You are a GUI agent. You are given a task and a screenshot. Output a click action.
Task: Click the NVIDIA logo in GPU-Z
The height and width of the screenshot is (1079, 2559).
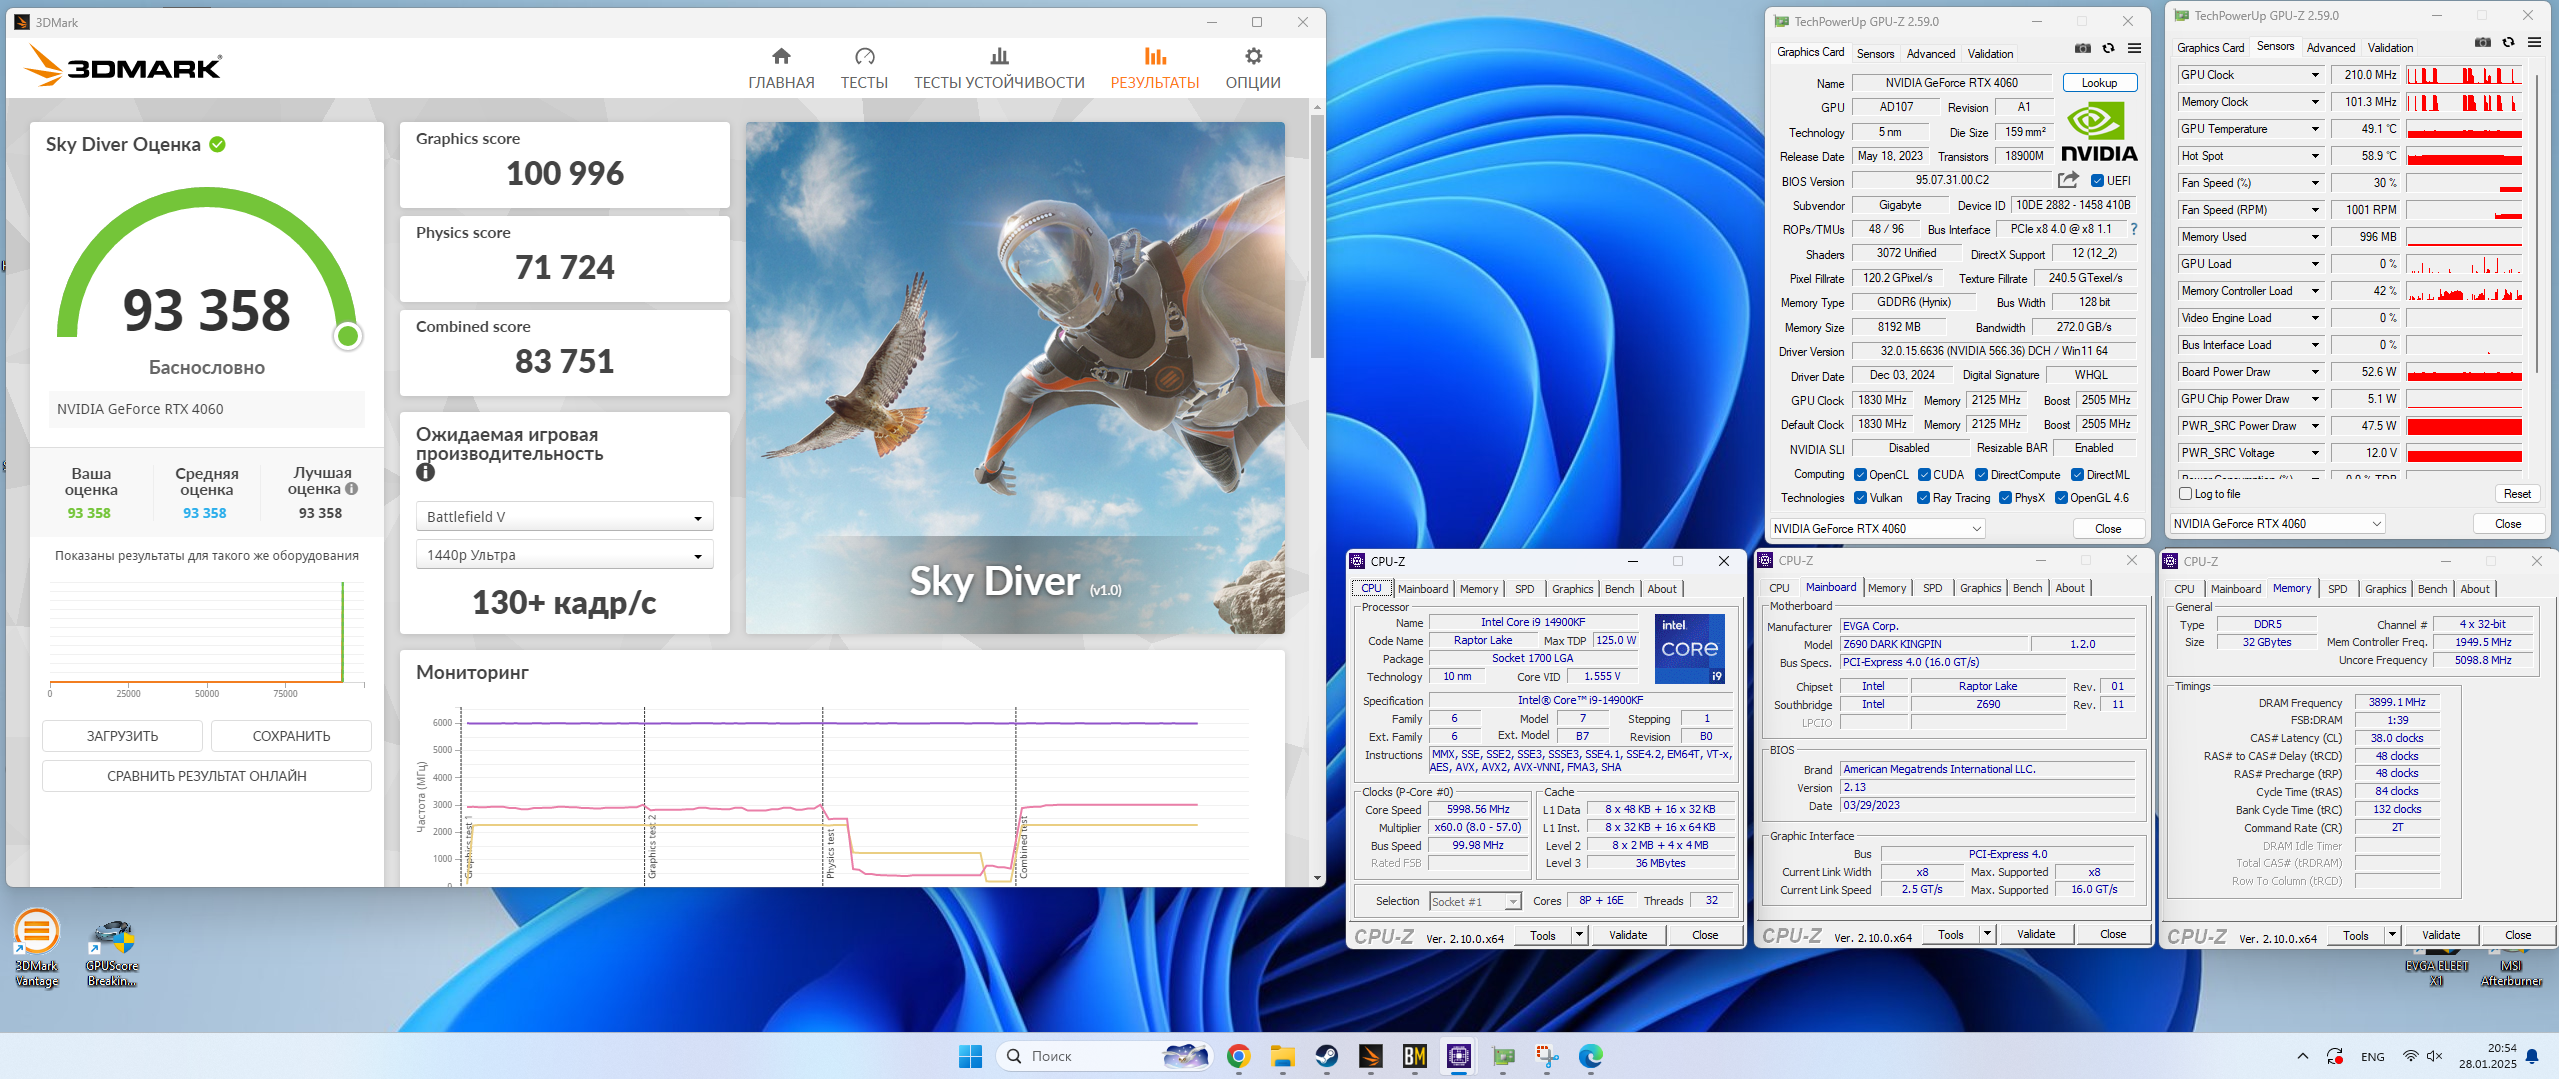tap(2099, 134)
